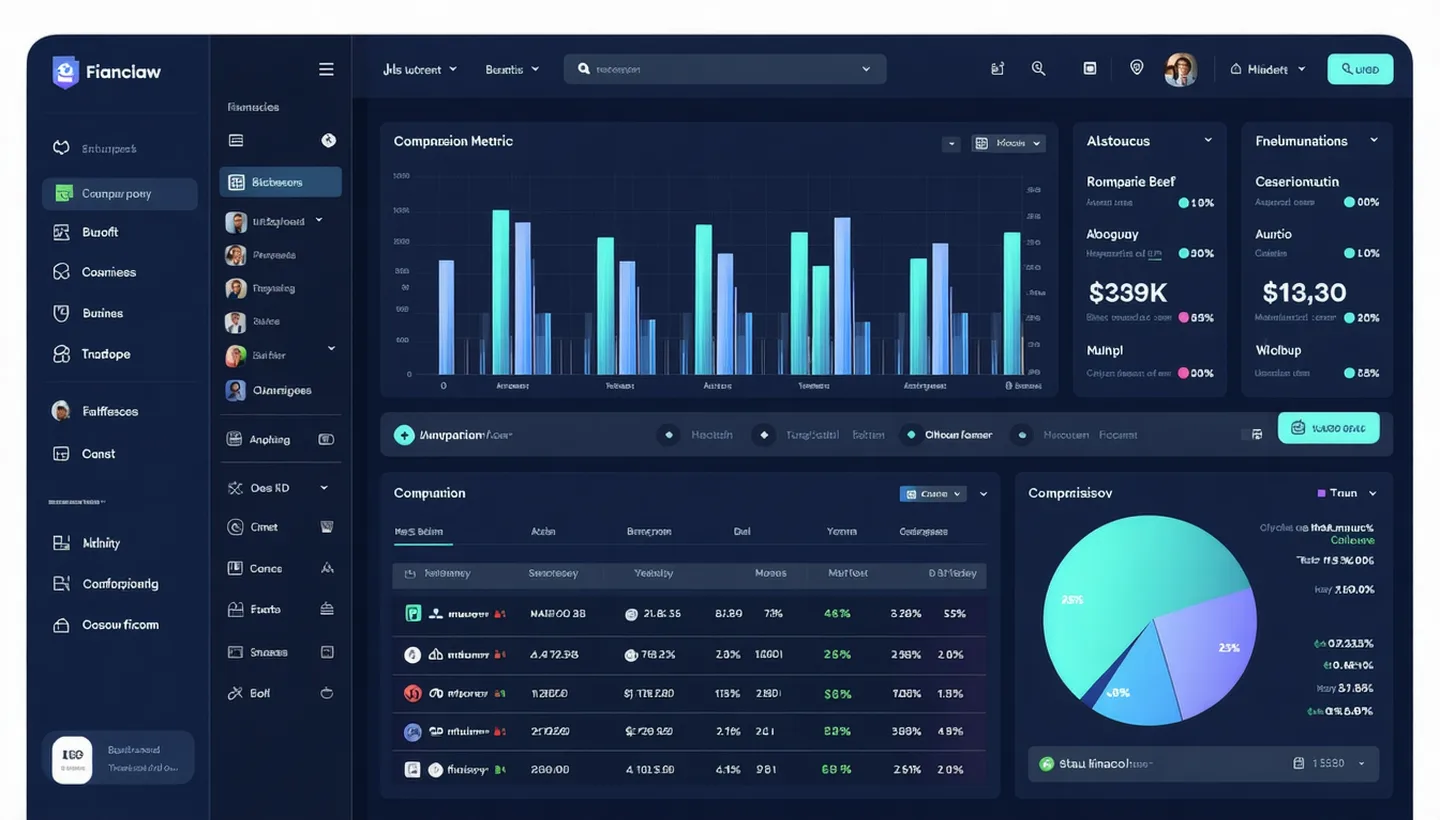Select the Conce item in the panel

280,568
